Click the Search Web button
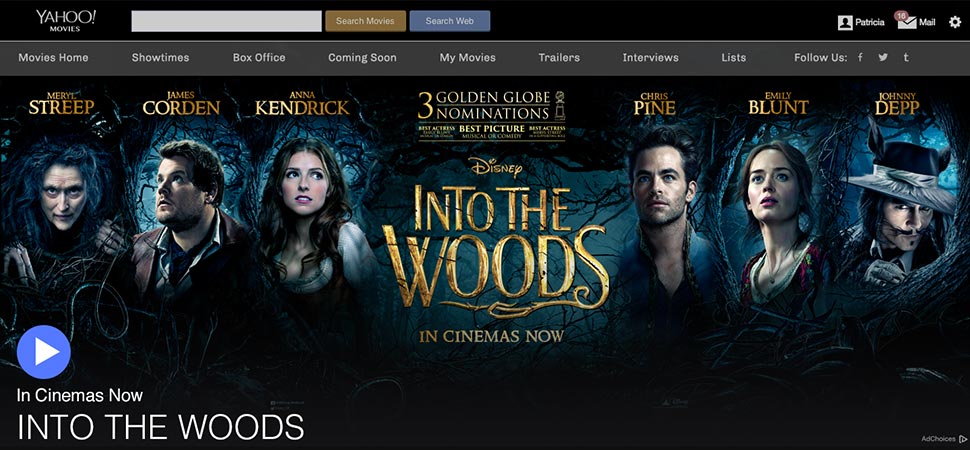Viewport: 970px width, 450px height. click(x=450, y=21)
